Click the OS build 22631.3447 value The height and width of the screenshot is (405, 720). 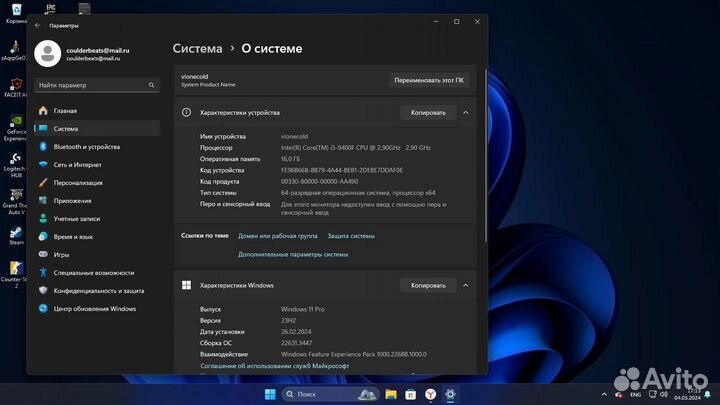pyautogui.click(x=296, y=343)
